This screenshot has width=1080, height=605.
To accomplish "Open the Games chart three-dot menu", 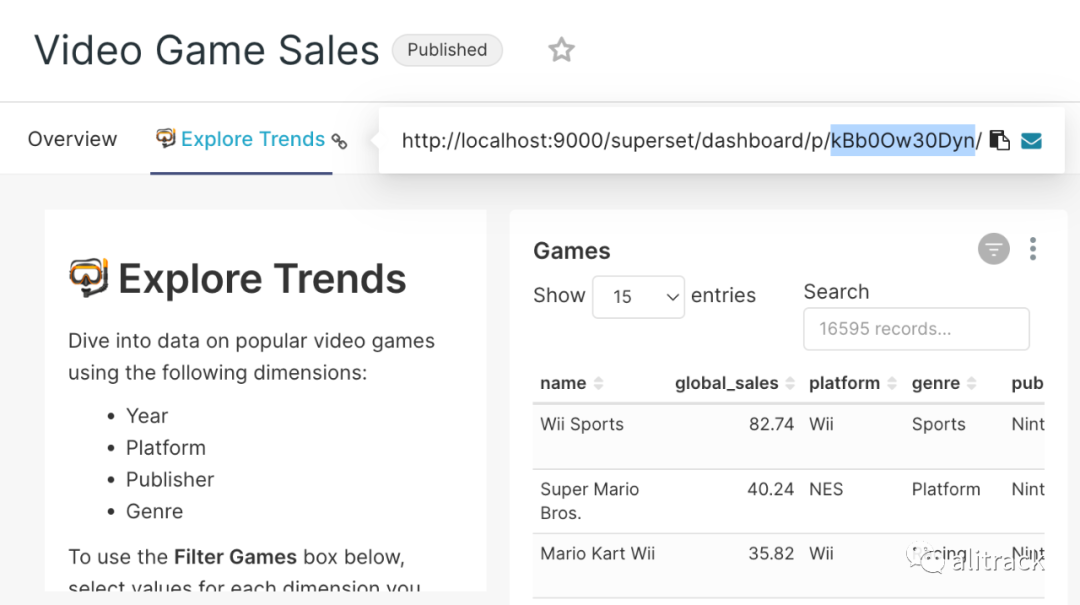I will [1033, 249].
